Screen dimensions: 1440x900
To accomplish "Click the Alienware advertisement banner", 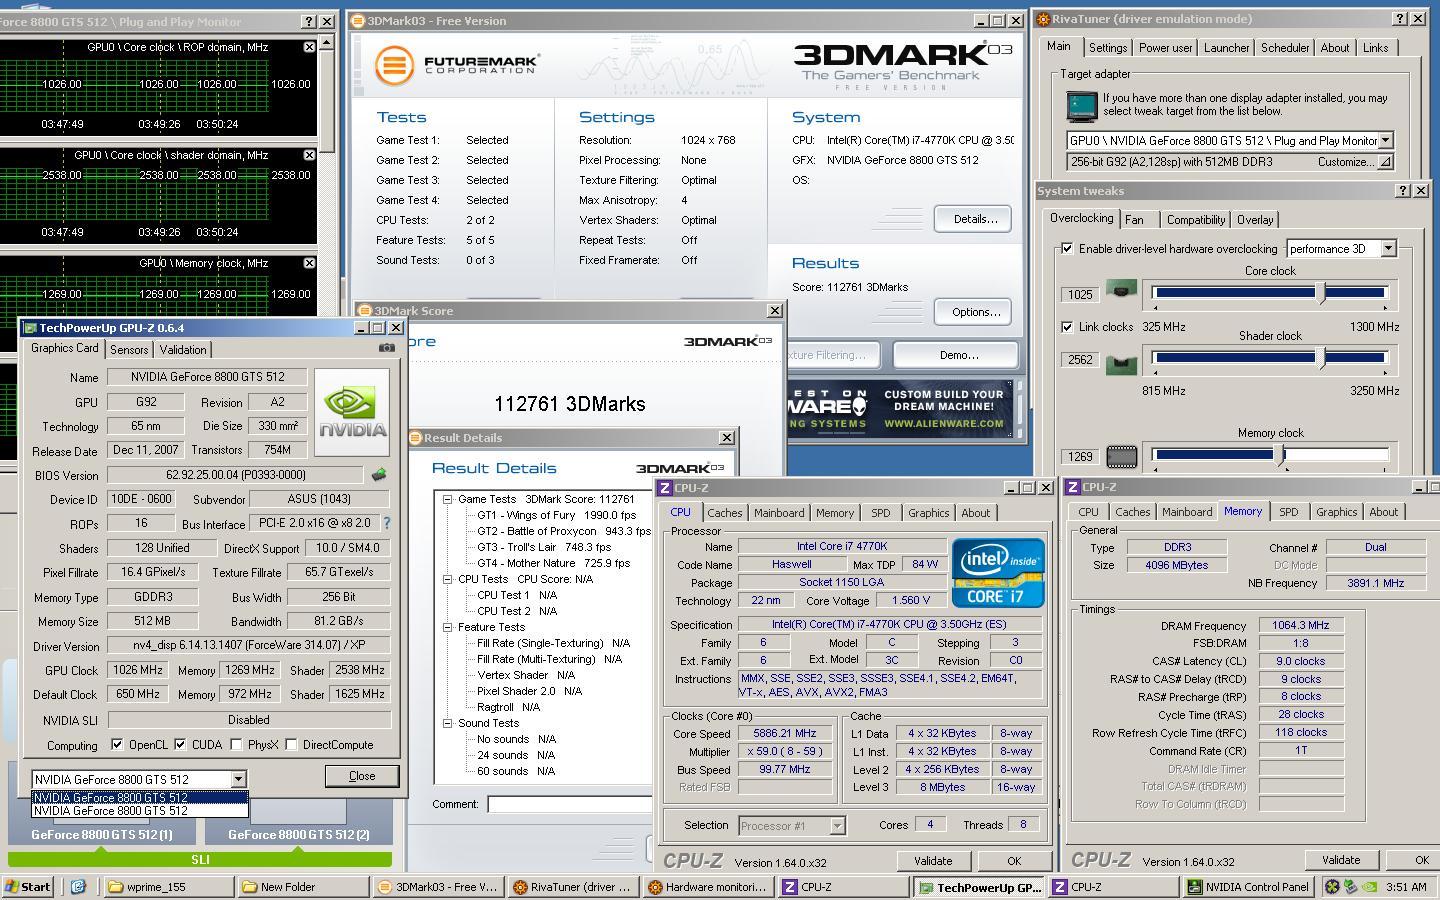I will pyautogui.click(x=903, y=409).
